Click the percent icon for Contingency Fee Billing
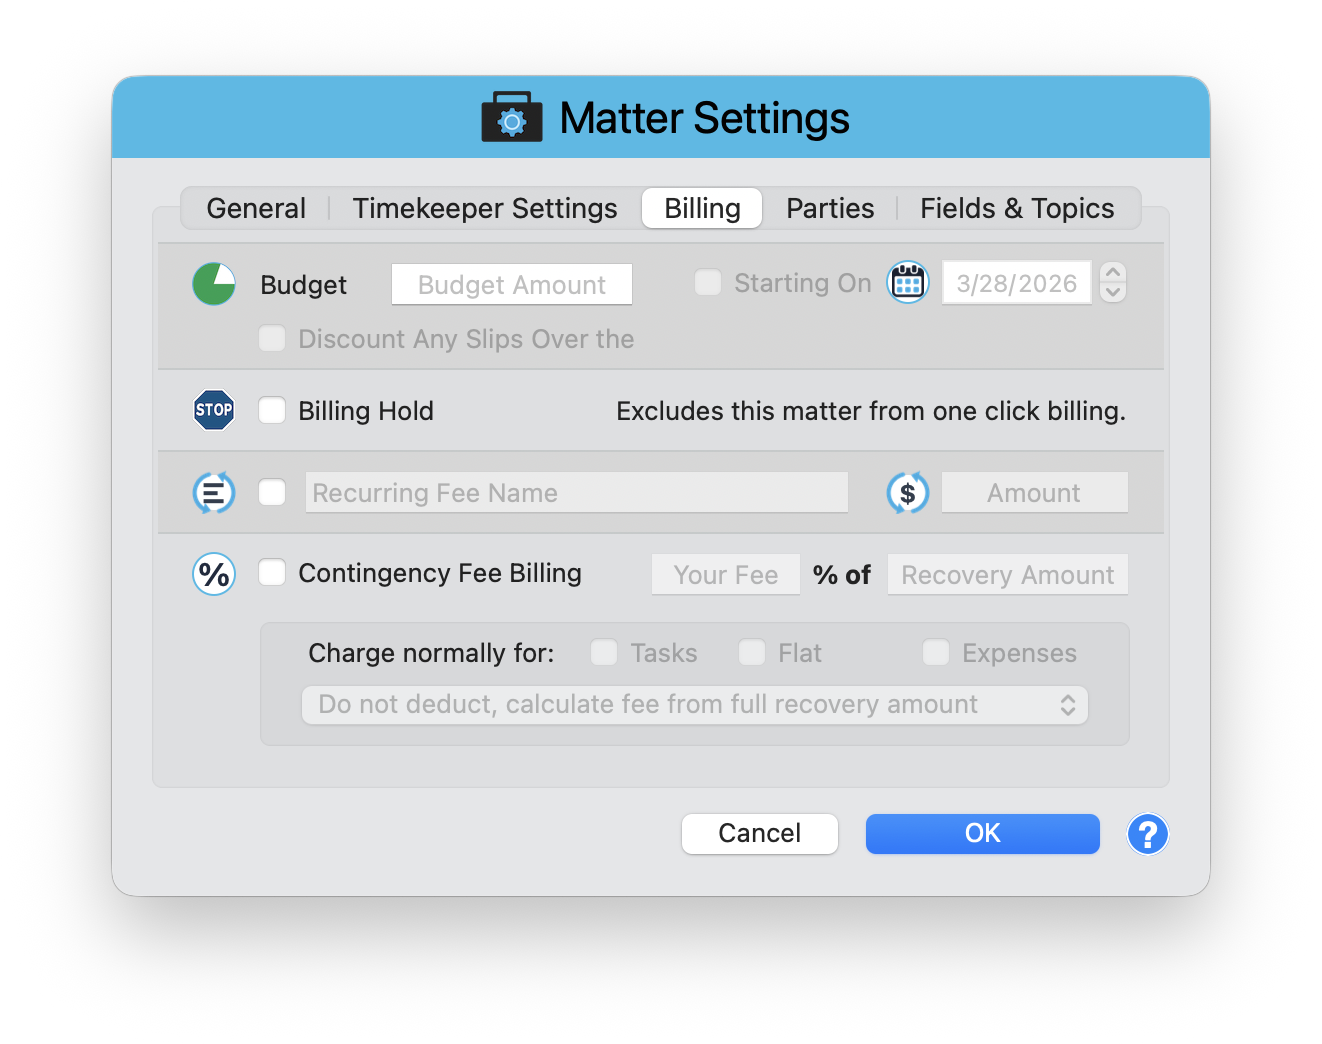Image resolution: width=1322 pixels, height=1044 pixels. pyautogui.click(x=213, y=574)
